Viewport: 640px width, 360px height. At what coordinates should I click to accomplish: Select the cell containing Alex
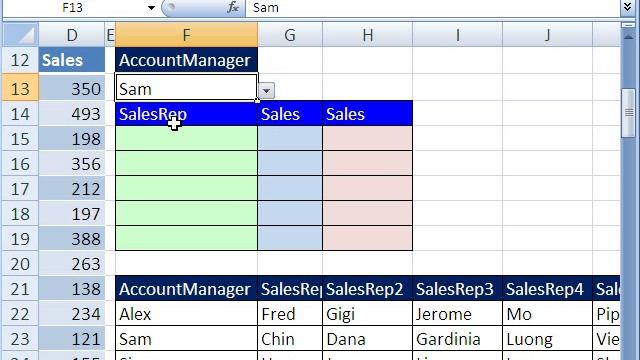point(187,314)
